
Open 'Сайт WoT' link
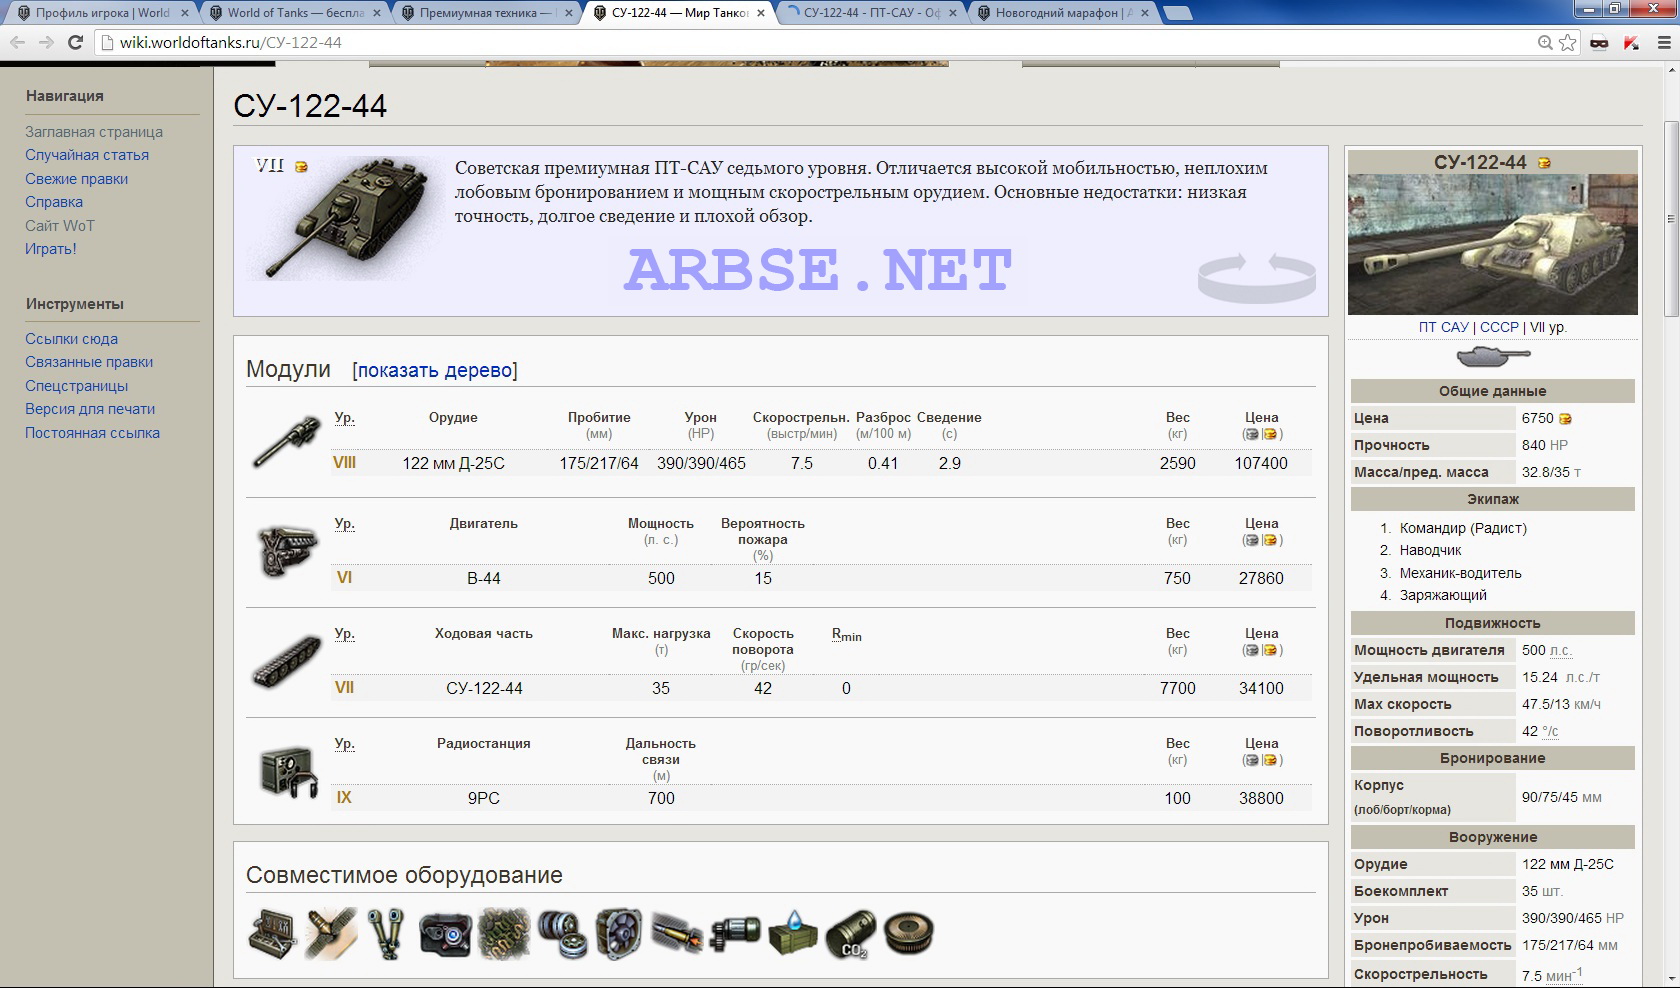(x=60, y=226)
